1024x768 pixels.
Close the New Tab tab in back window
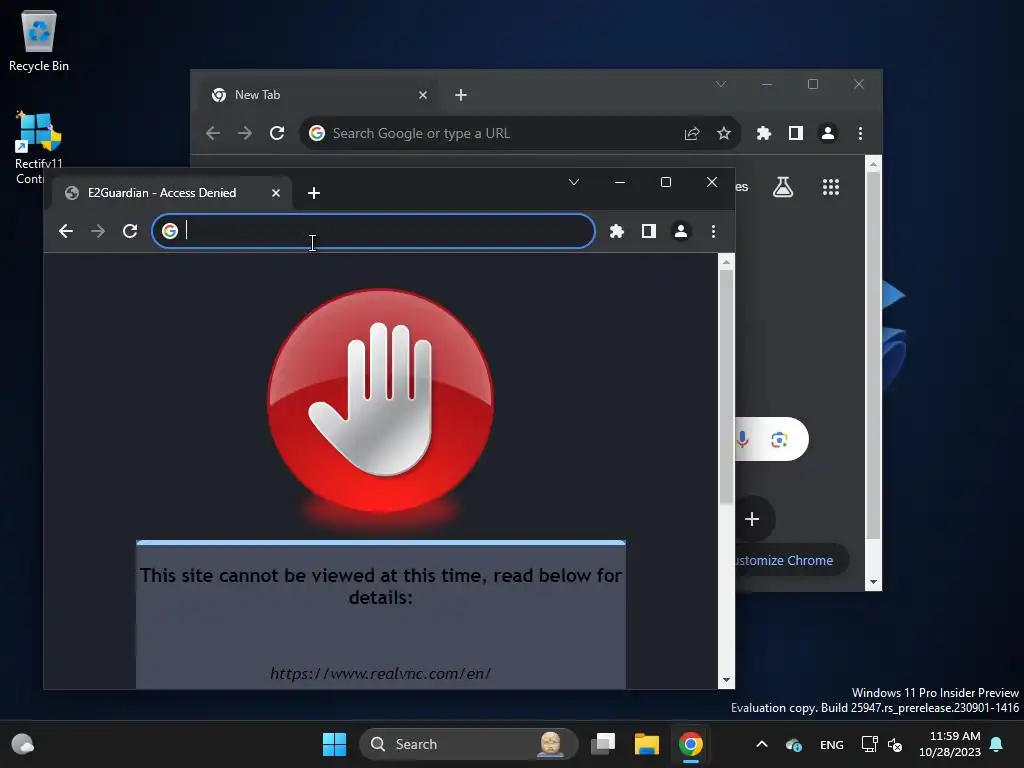[x=423, y=95]
